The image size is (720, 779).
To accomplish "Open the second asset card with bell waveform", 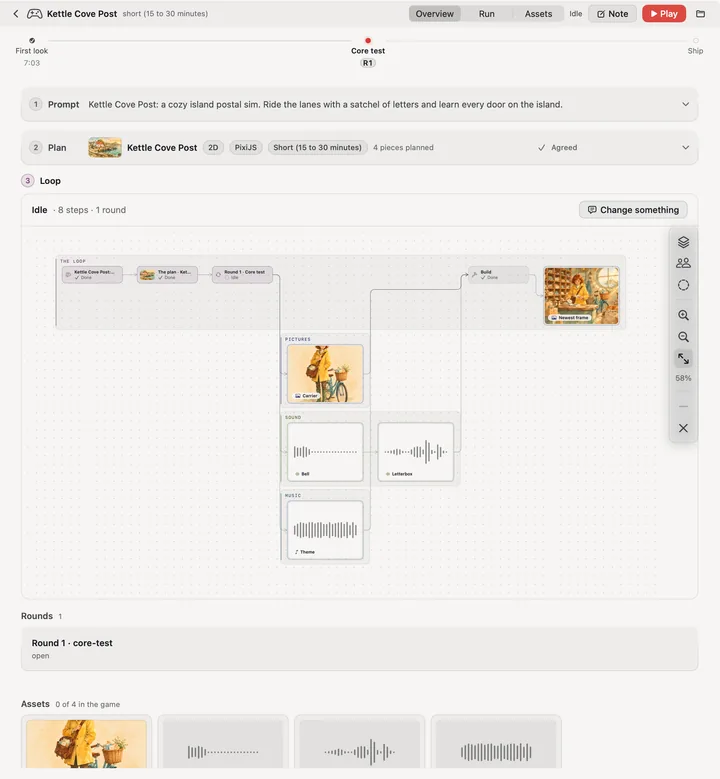I will (223, 742).
